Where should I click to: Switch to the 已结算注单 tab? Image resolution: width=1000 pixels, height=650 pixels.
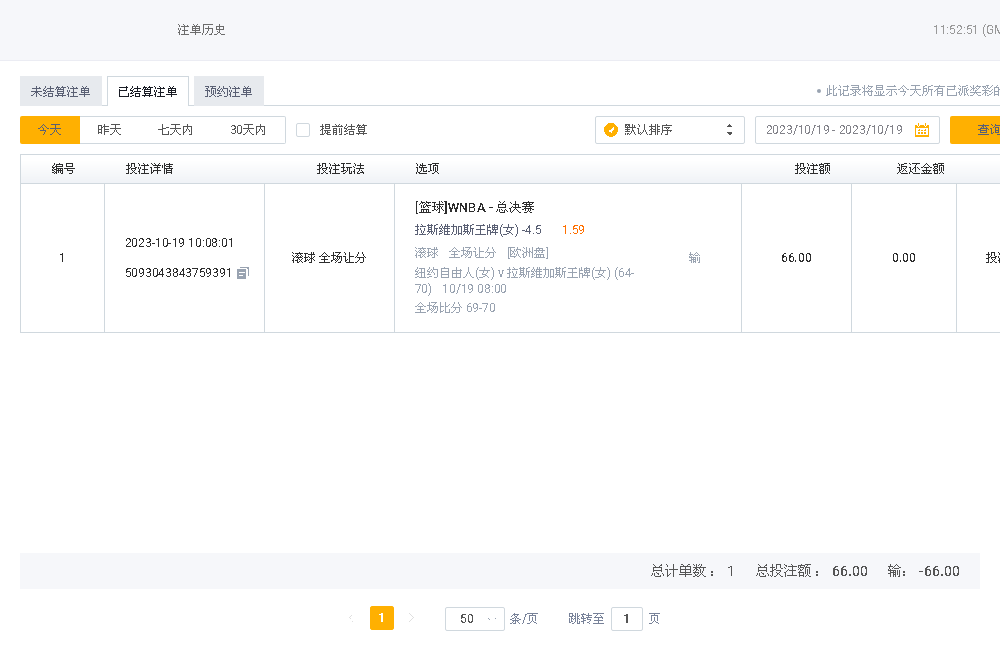[x=148, y=91]
